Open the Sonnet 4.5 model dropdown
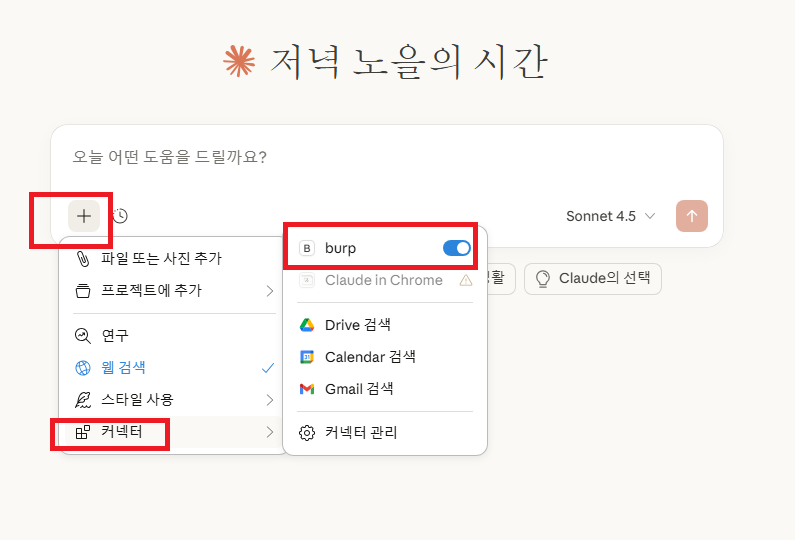The height and width of the screenshot is (540, 795). click(x=610, y=216)
